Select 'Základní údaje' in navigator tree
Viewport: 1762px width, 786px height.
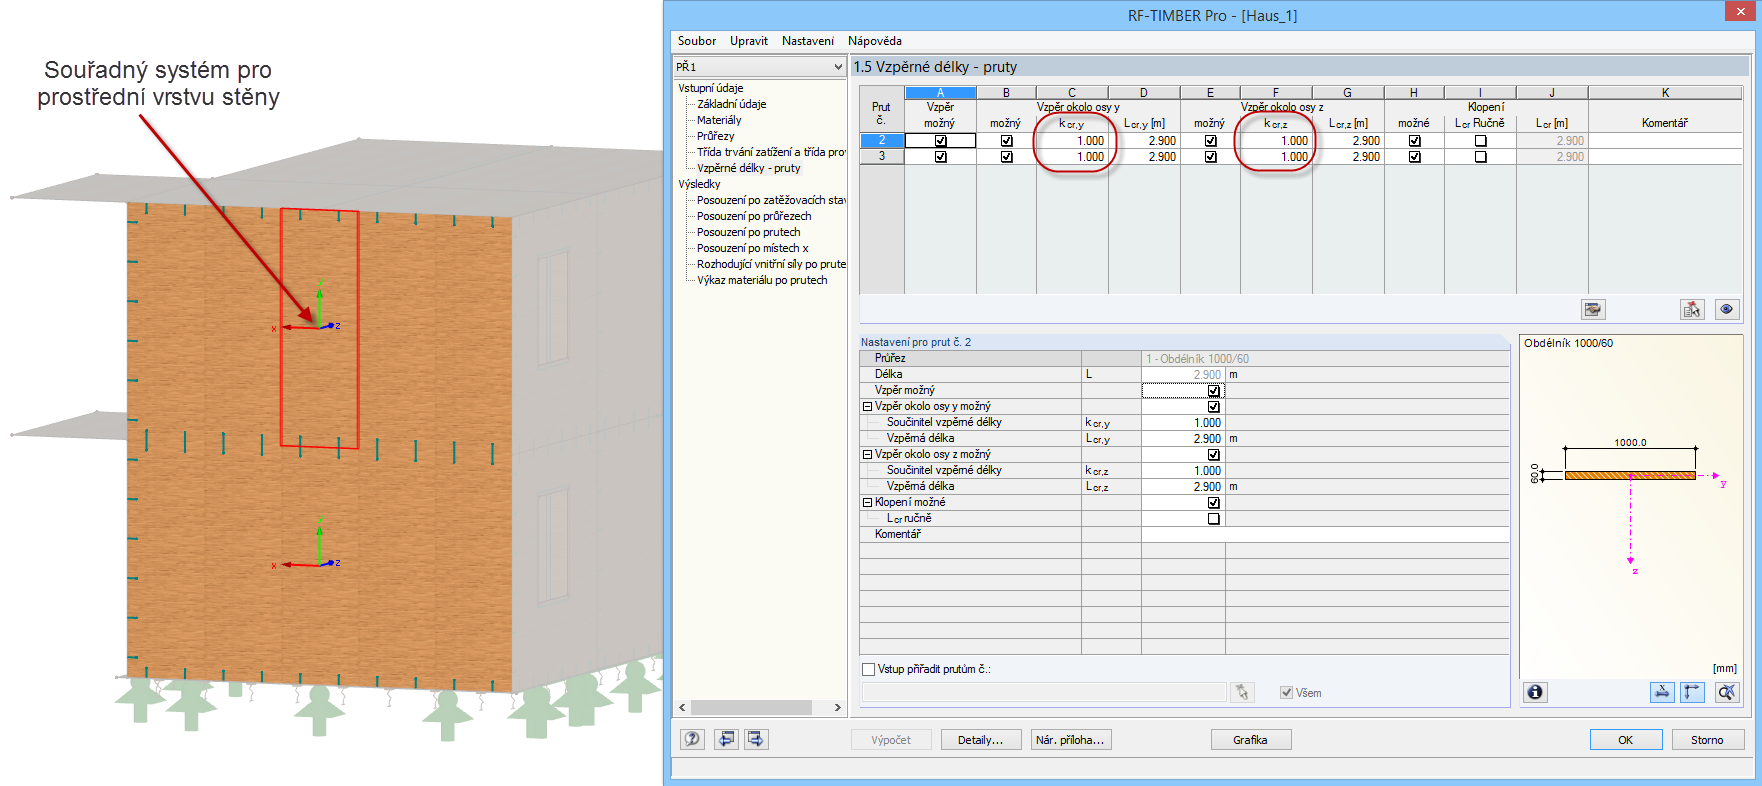732,104
